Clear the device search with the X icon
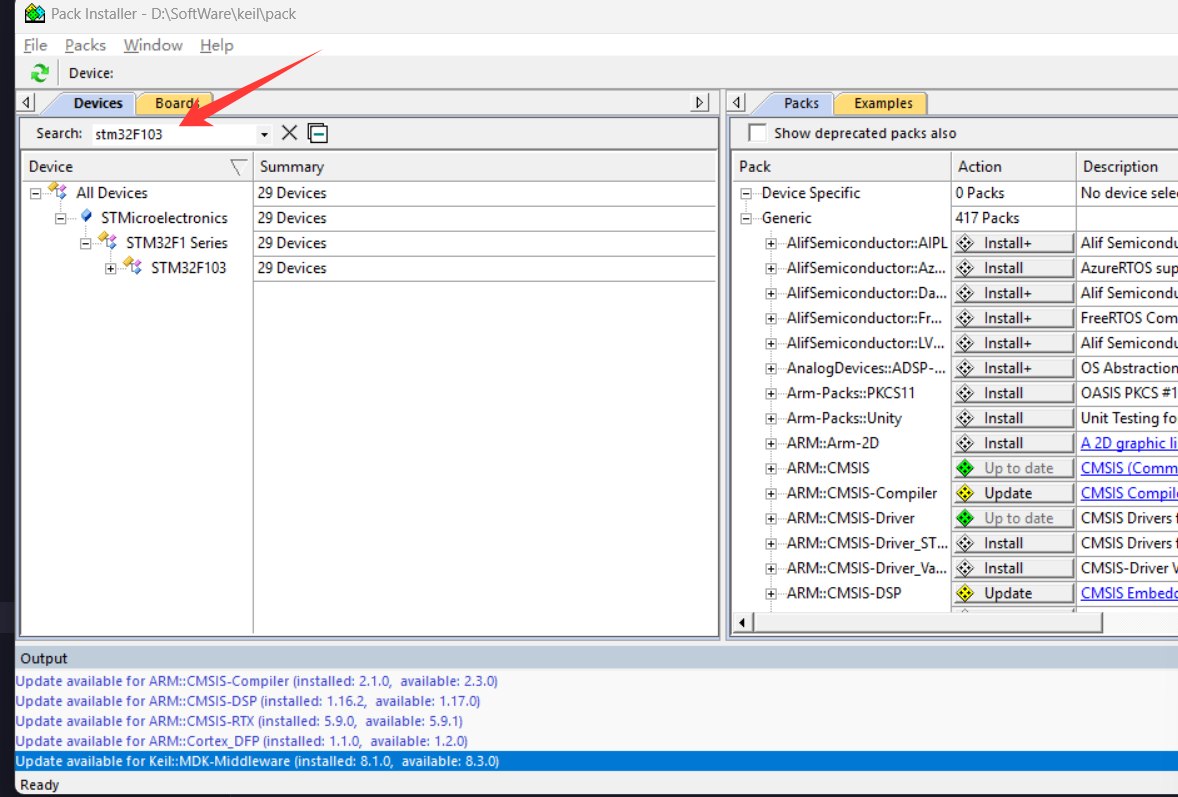1178x797 pixels. (289, 133)
